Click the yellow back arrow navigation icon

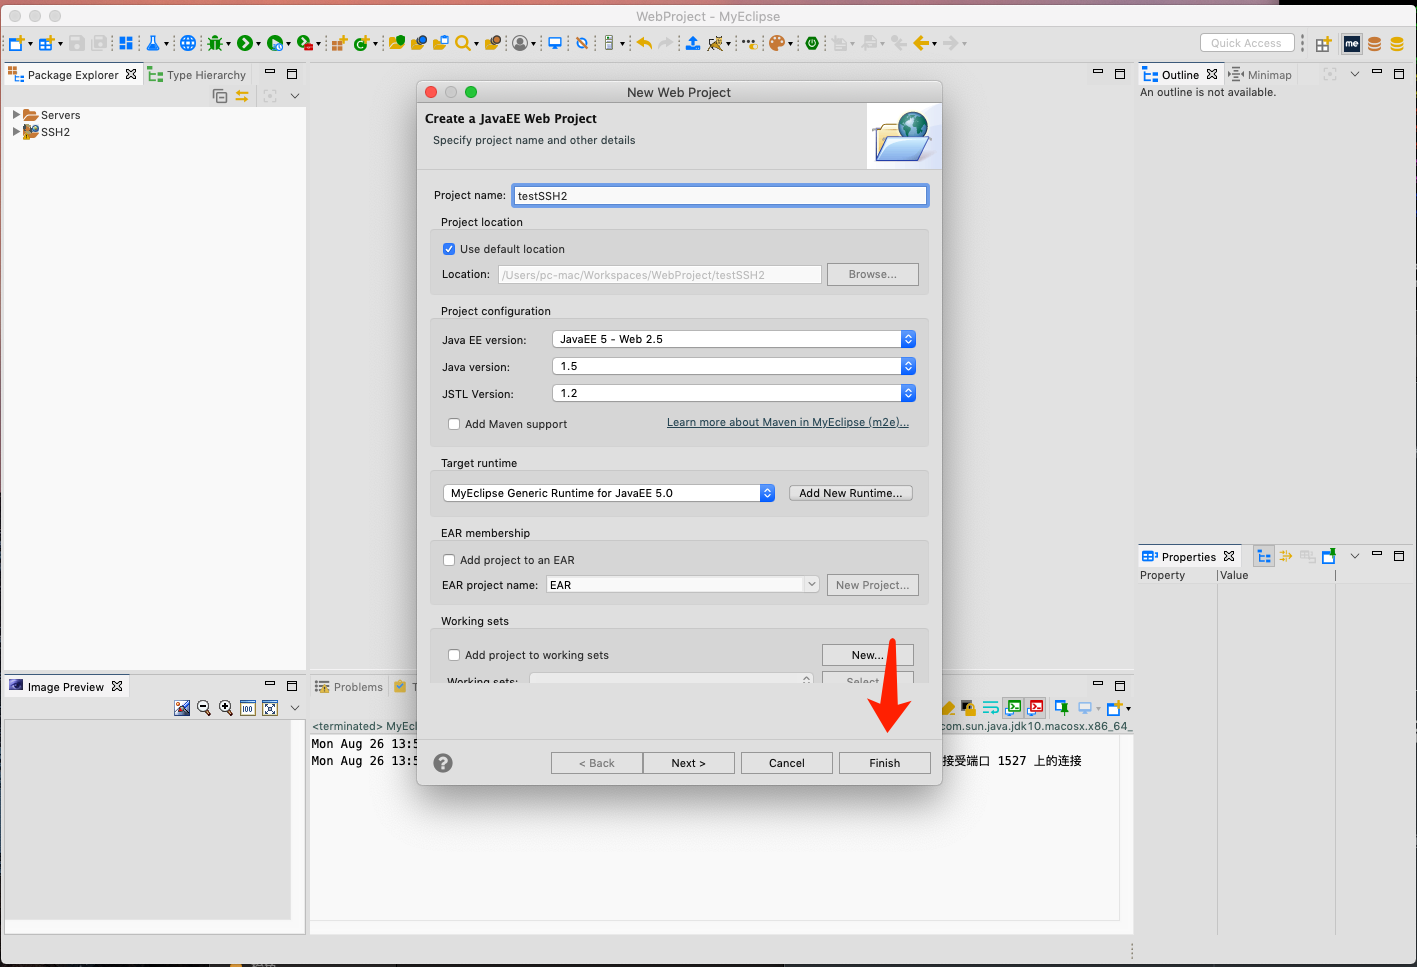click(x=922, y=43)
